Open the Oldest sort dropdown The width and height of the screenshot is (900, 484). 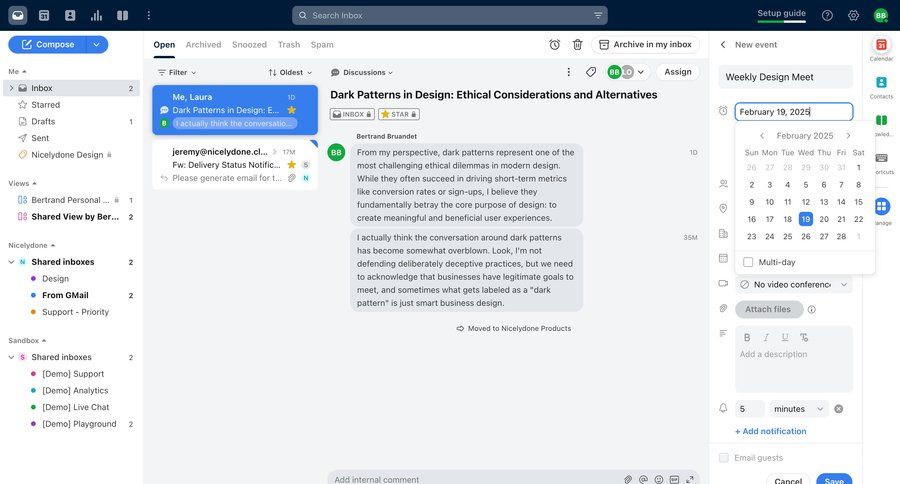tap(290, 72)
